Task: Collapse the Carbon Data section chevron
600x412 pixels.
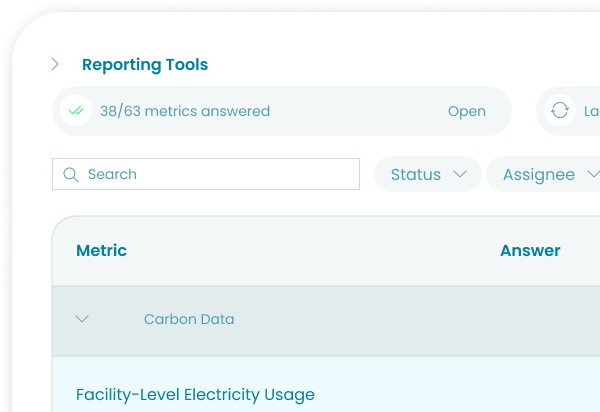Action: pos(82,319)
